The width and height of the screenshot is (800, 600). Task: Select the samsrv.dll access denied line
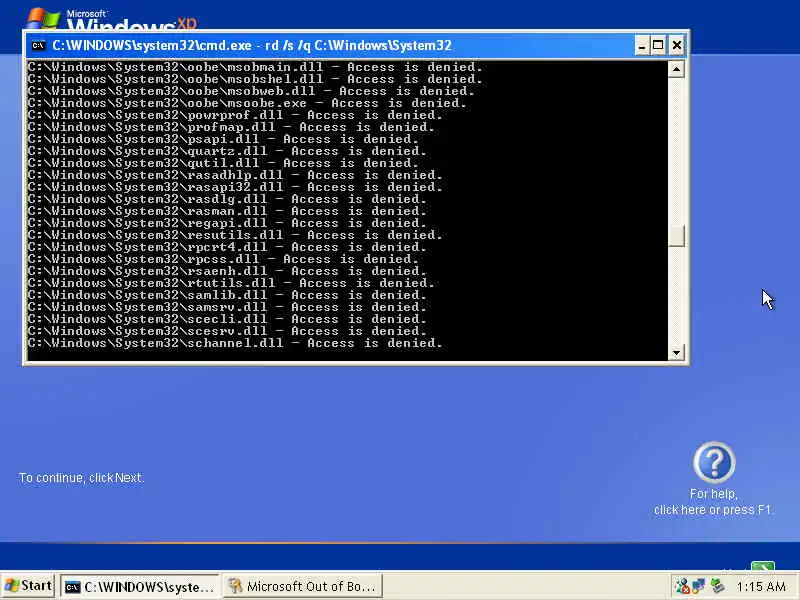(227, 307)
